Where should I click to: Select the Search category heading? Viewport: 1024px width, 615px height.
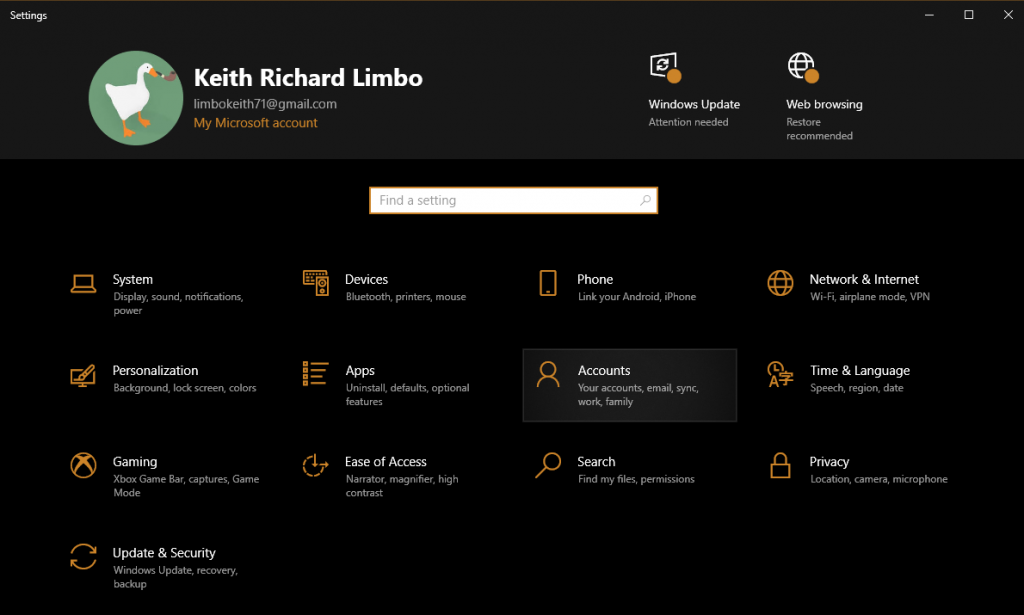pos(596,462)
